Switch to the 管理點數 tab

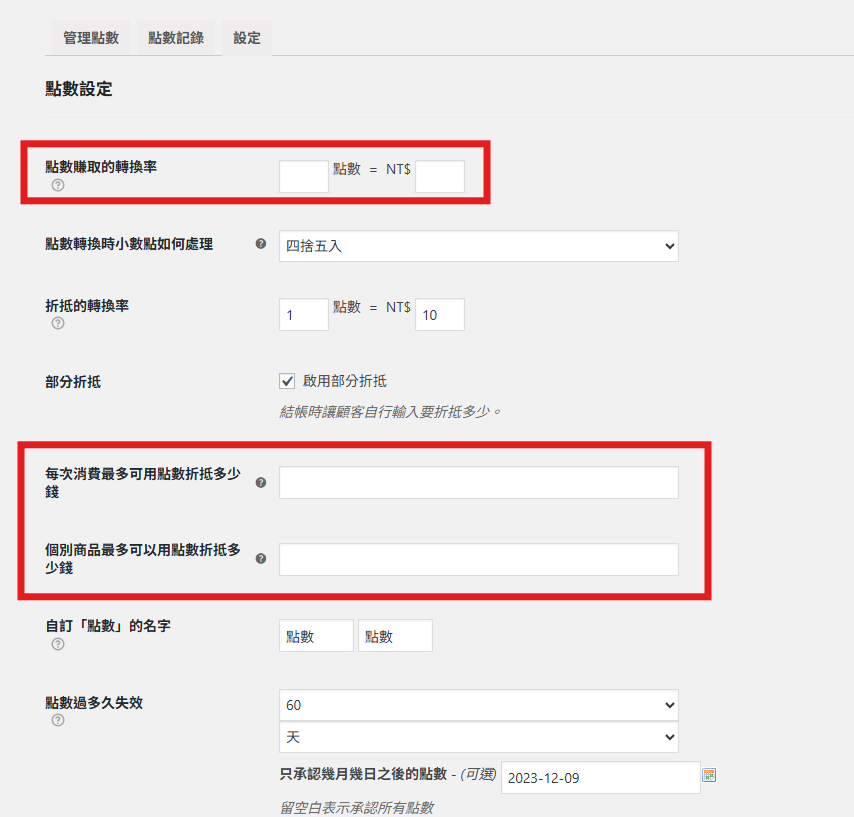coord(90,38)
